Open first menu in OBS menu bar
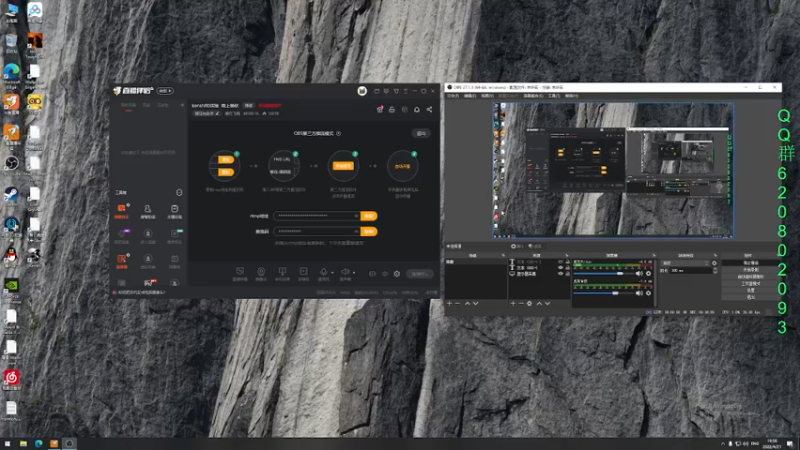The image size is (800, 450). (x=453, y=96)
